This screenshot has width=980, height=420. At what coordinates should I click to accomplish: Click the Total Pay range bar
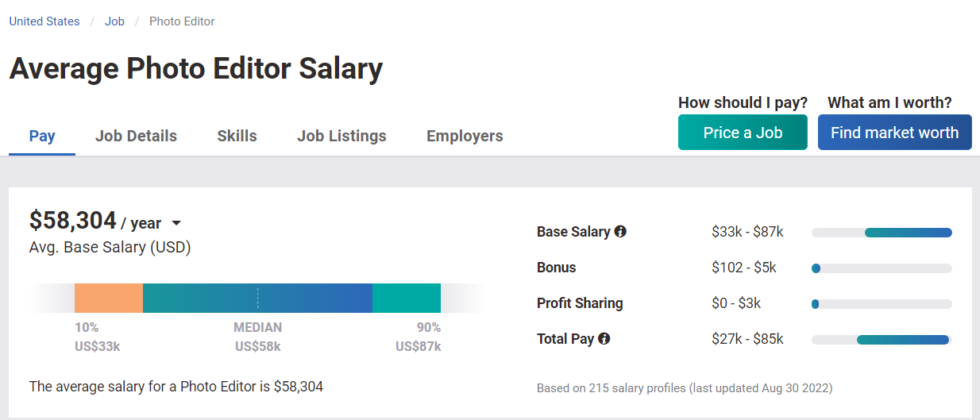coord(882,339)
